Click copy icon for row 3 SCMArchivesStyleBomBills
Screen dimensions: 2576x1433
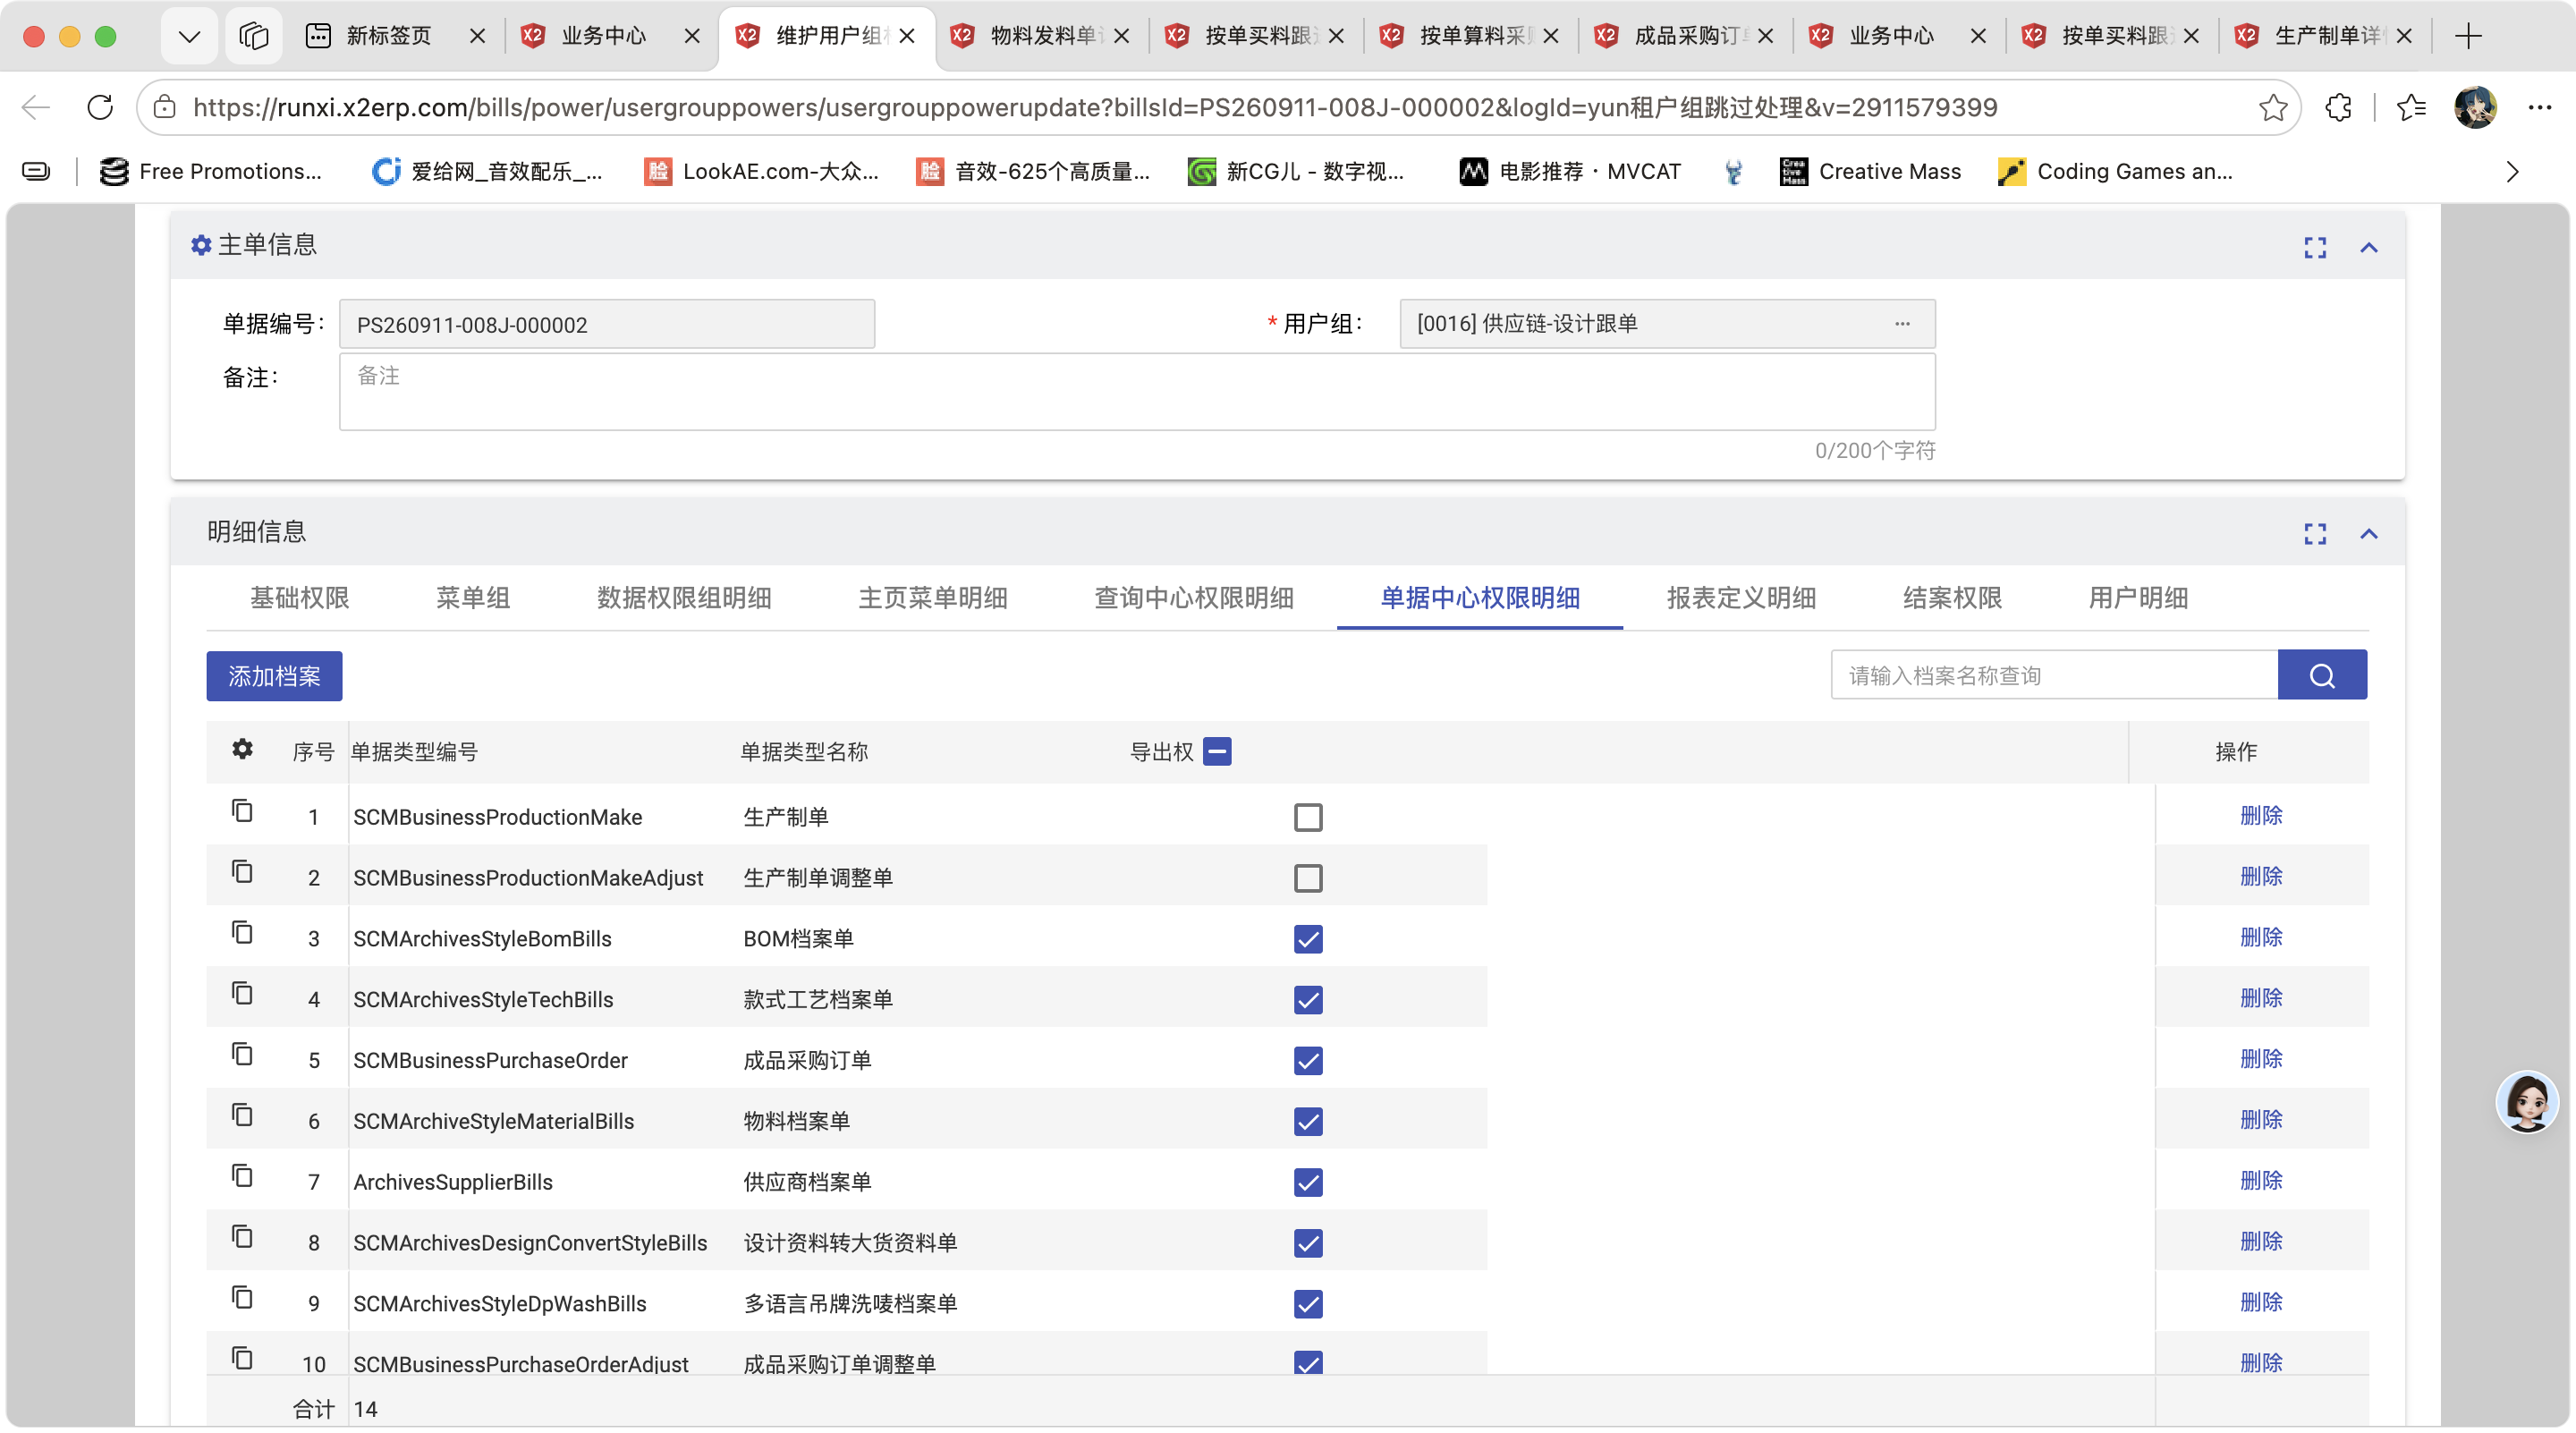tap(242, 932)
